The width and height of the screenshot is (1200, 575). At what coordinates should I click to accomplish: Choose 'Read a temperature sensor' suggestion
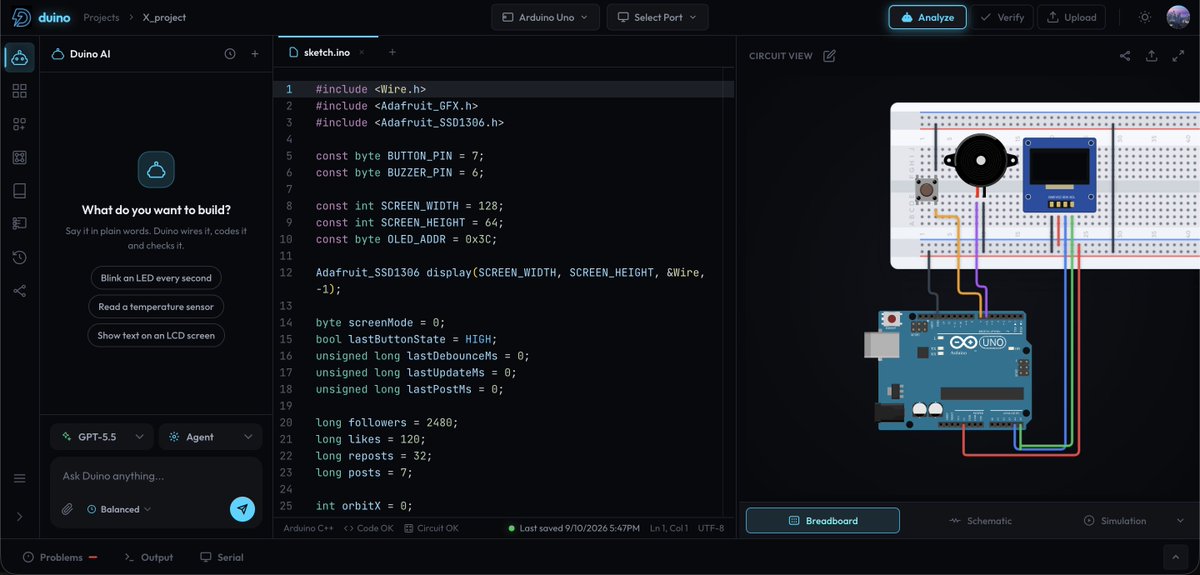155,306
